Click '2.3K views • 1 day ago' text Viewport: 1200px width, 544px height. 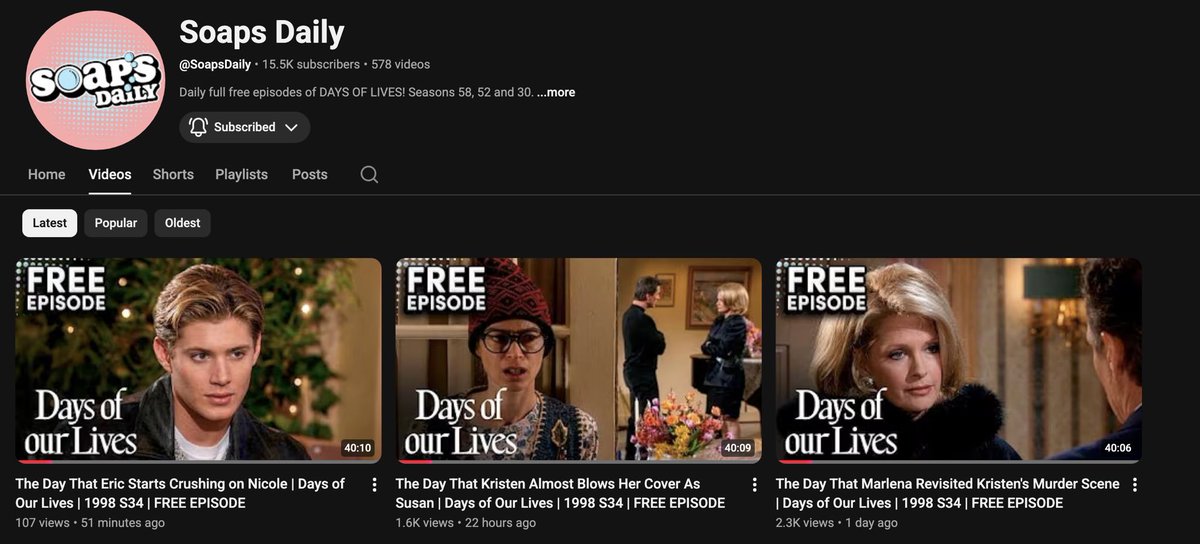coord(837,523)
